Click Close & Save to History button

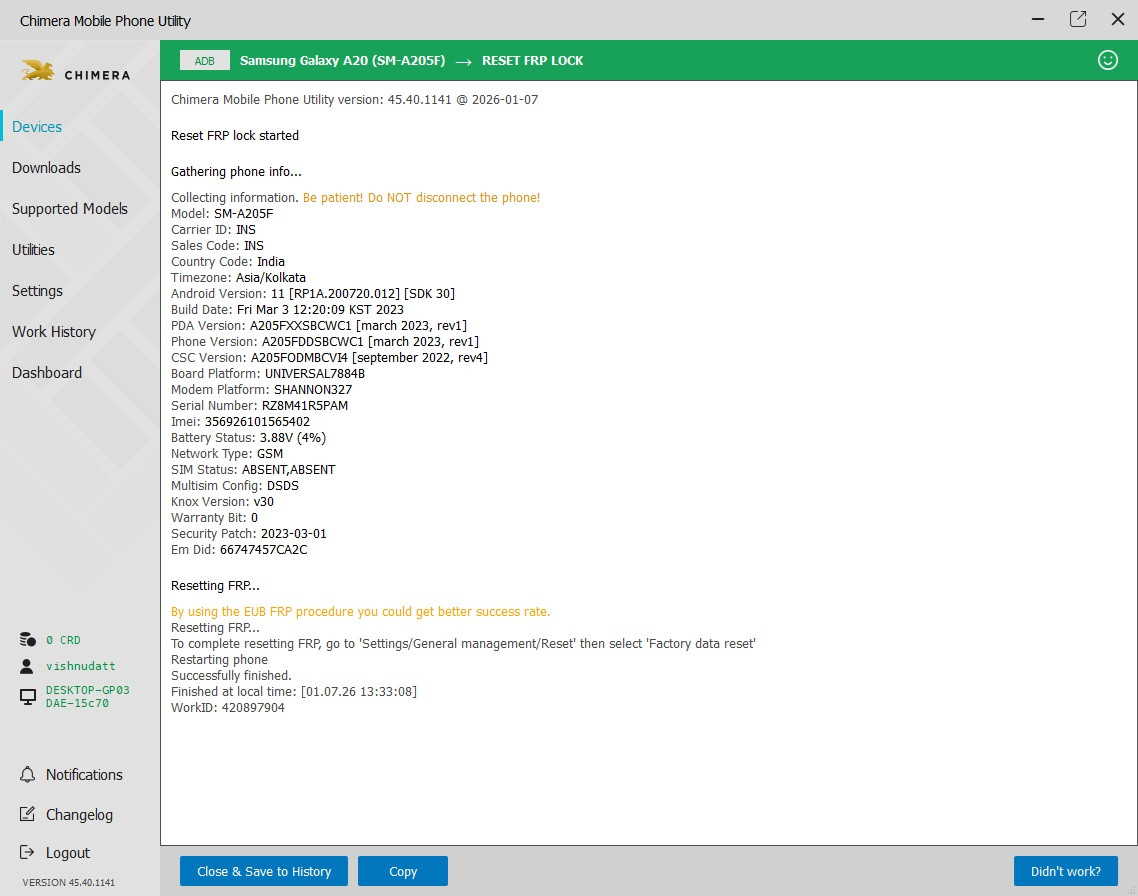click(x=264, y=871)
